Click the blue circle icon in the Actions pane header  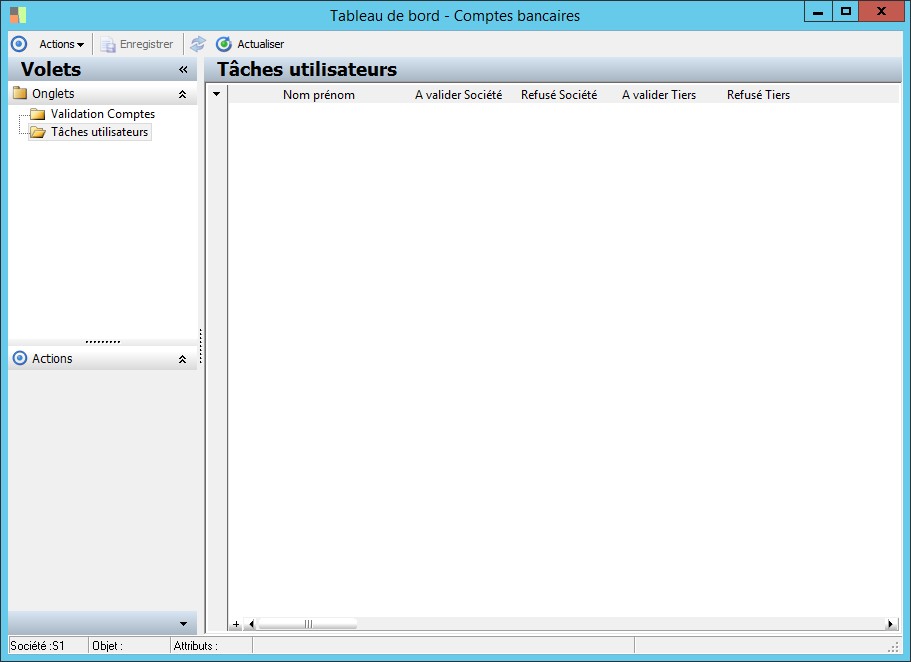pos(20,358)
